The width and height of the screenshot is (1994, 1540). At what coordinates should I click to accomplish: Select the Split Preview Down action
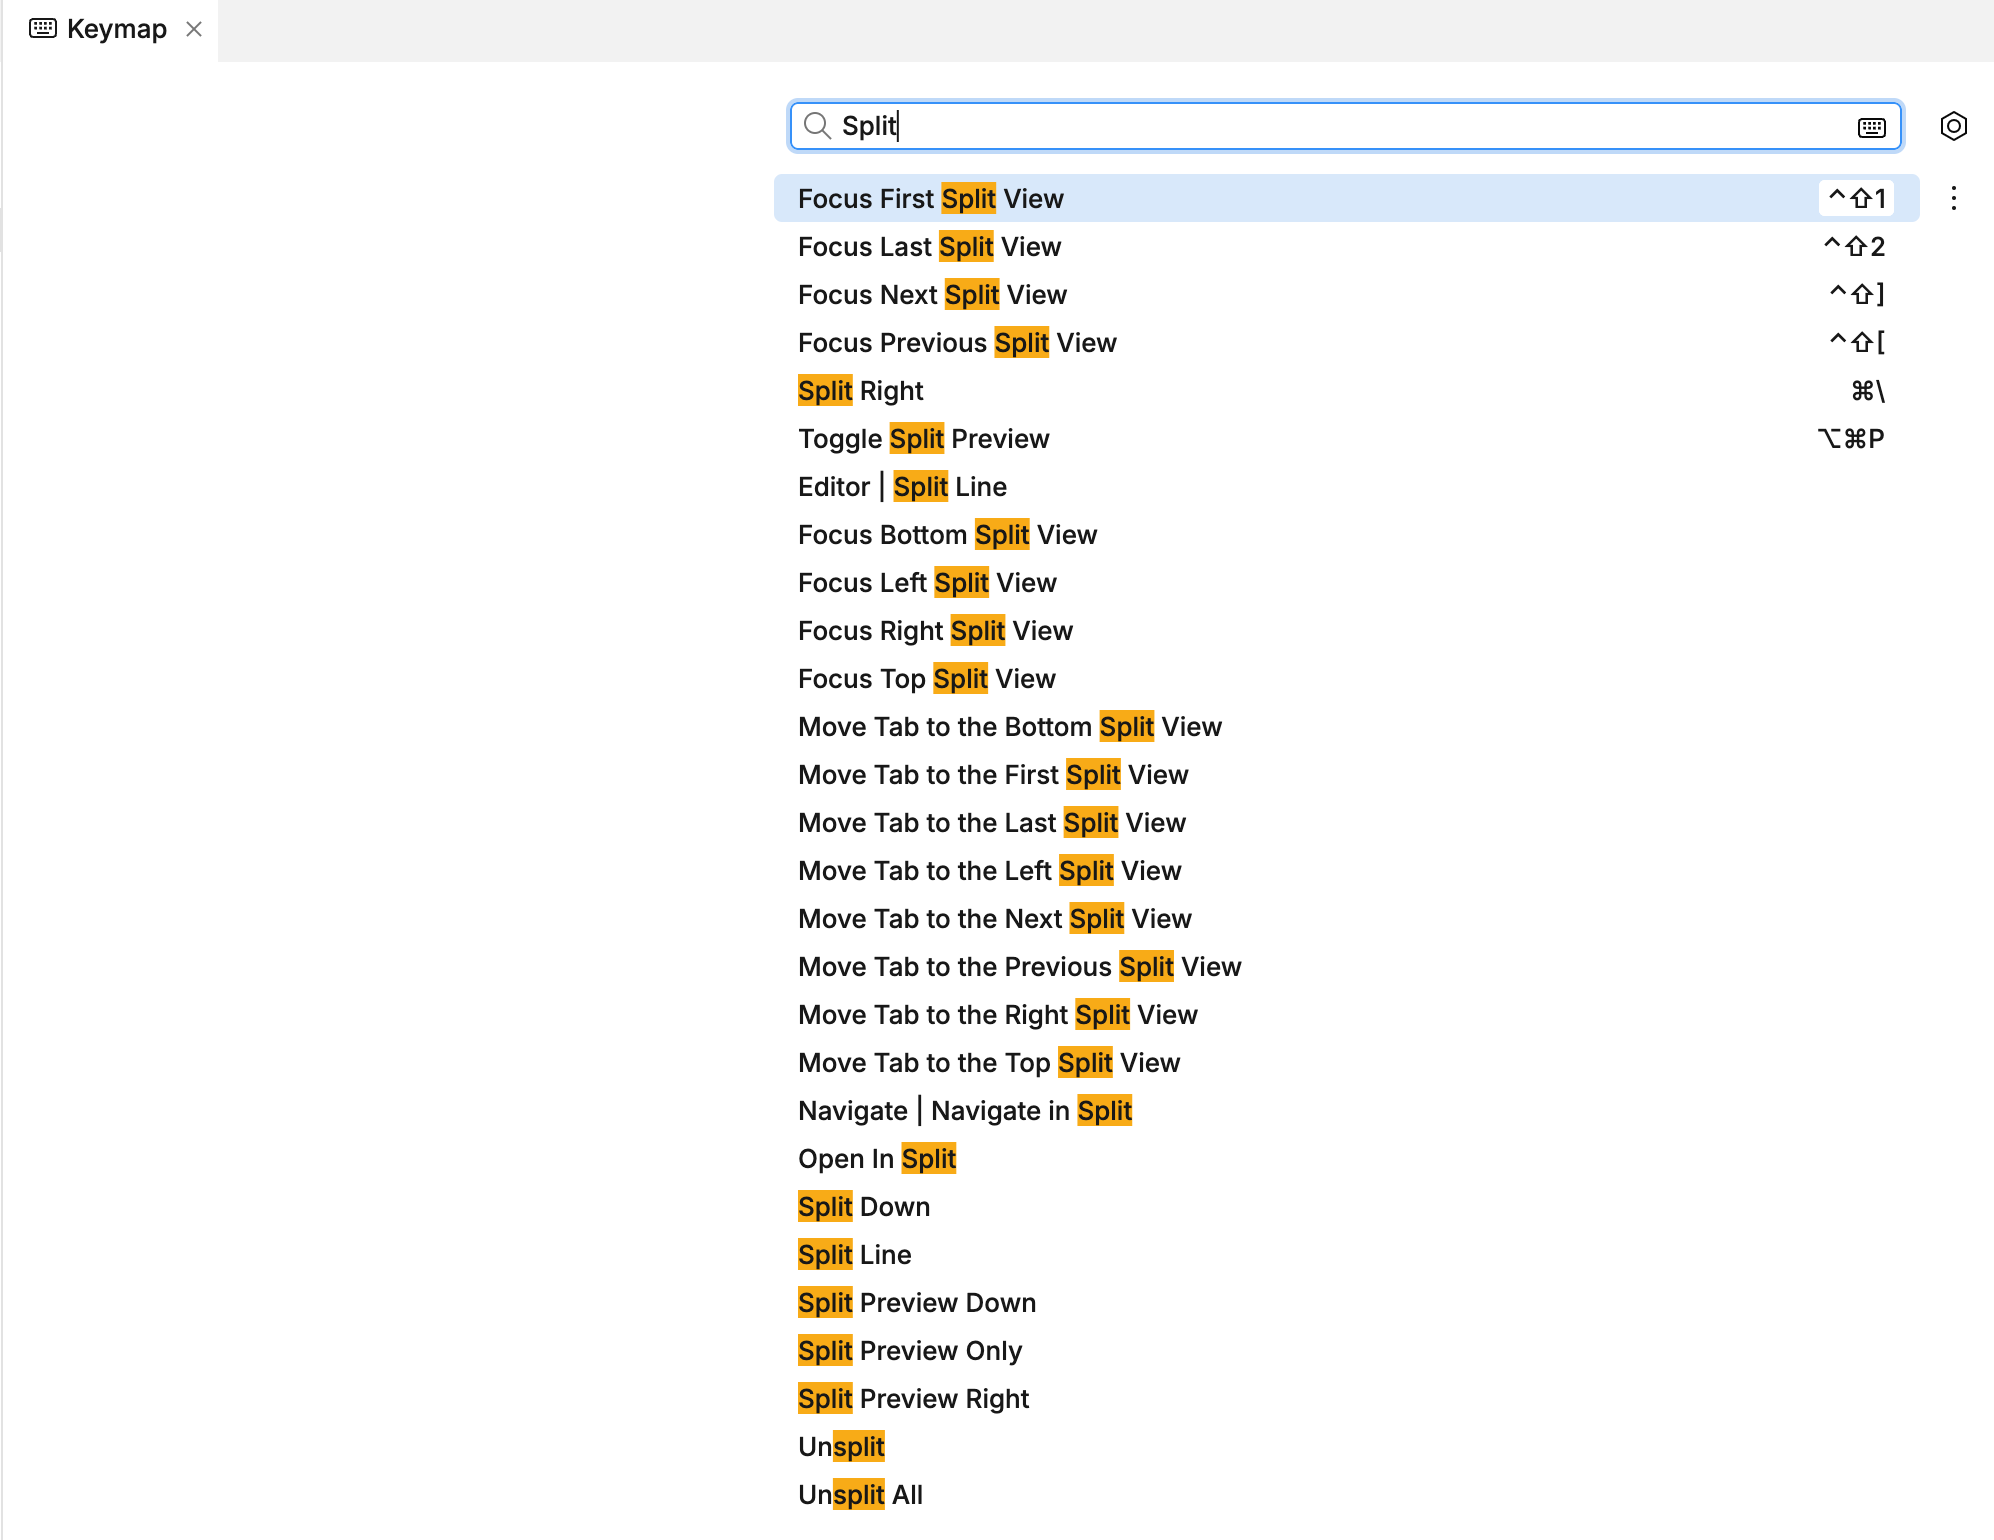(x=1346, y=1302)
